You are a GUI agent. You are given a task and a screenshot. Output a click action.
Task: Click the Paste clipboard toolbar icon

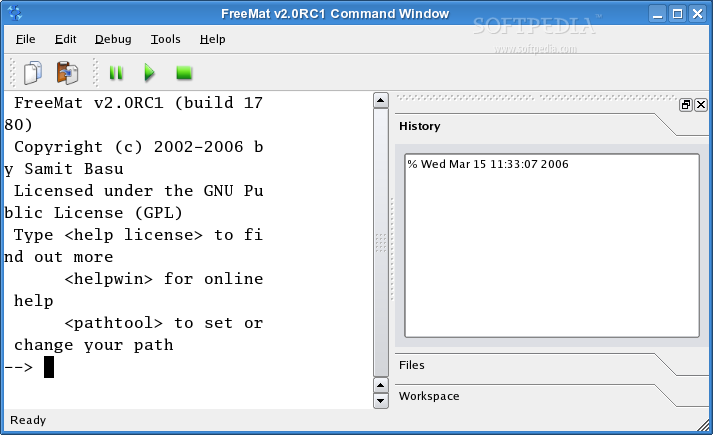click(x=67, y=73)
